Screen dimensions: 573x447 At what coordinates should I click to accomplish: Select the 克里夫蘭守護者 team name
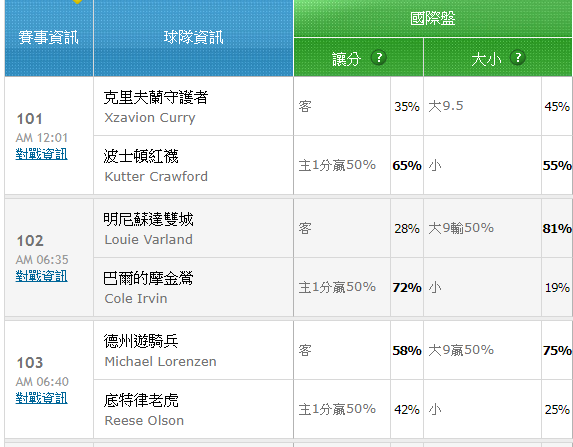[156, 97]
